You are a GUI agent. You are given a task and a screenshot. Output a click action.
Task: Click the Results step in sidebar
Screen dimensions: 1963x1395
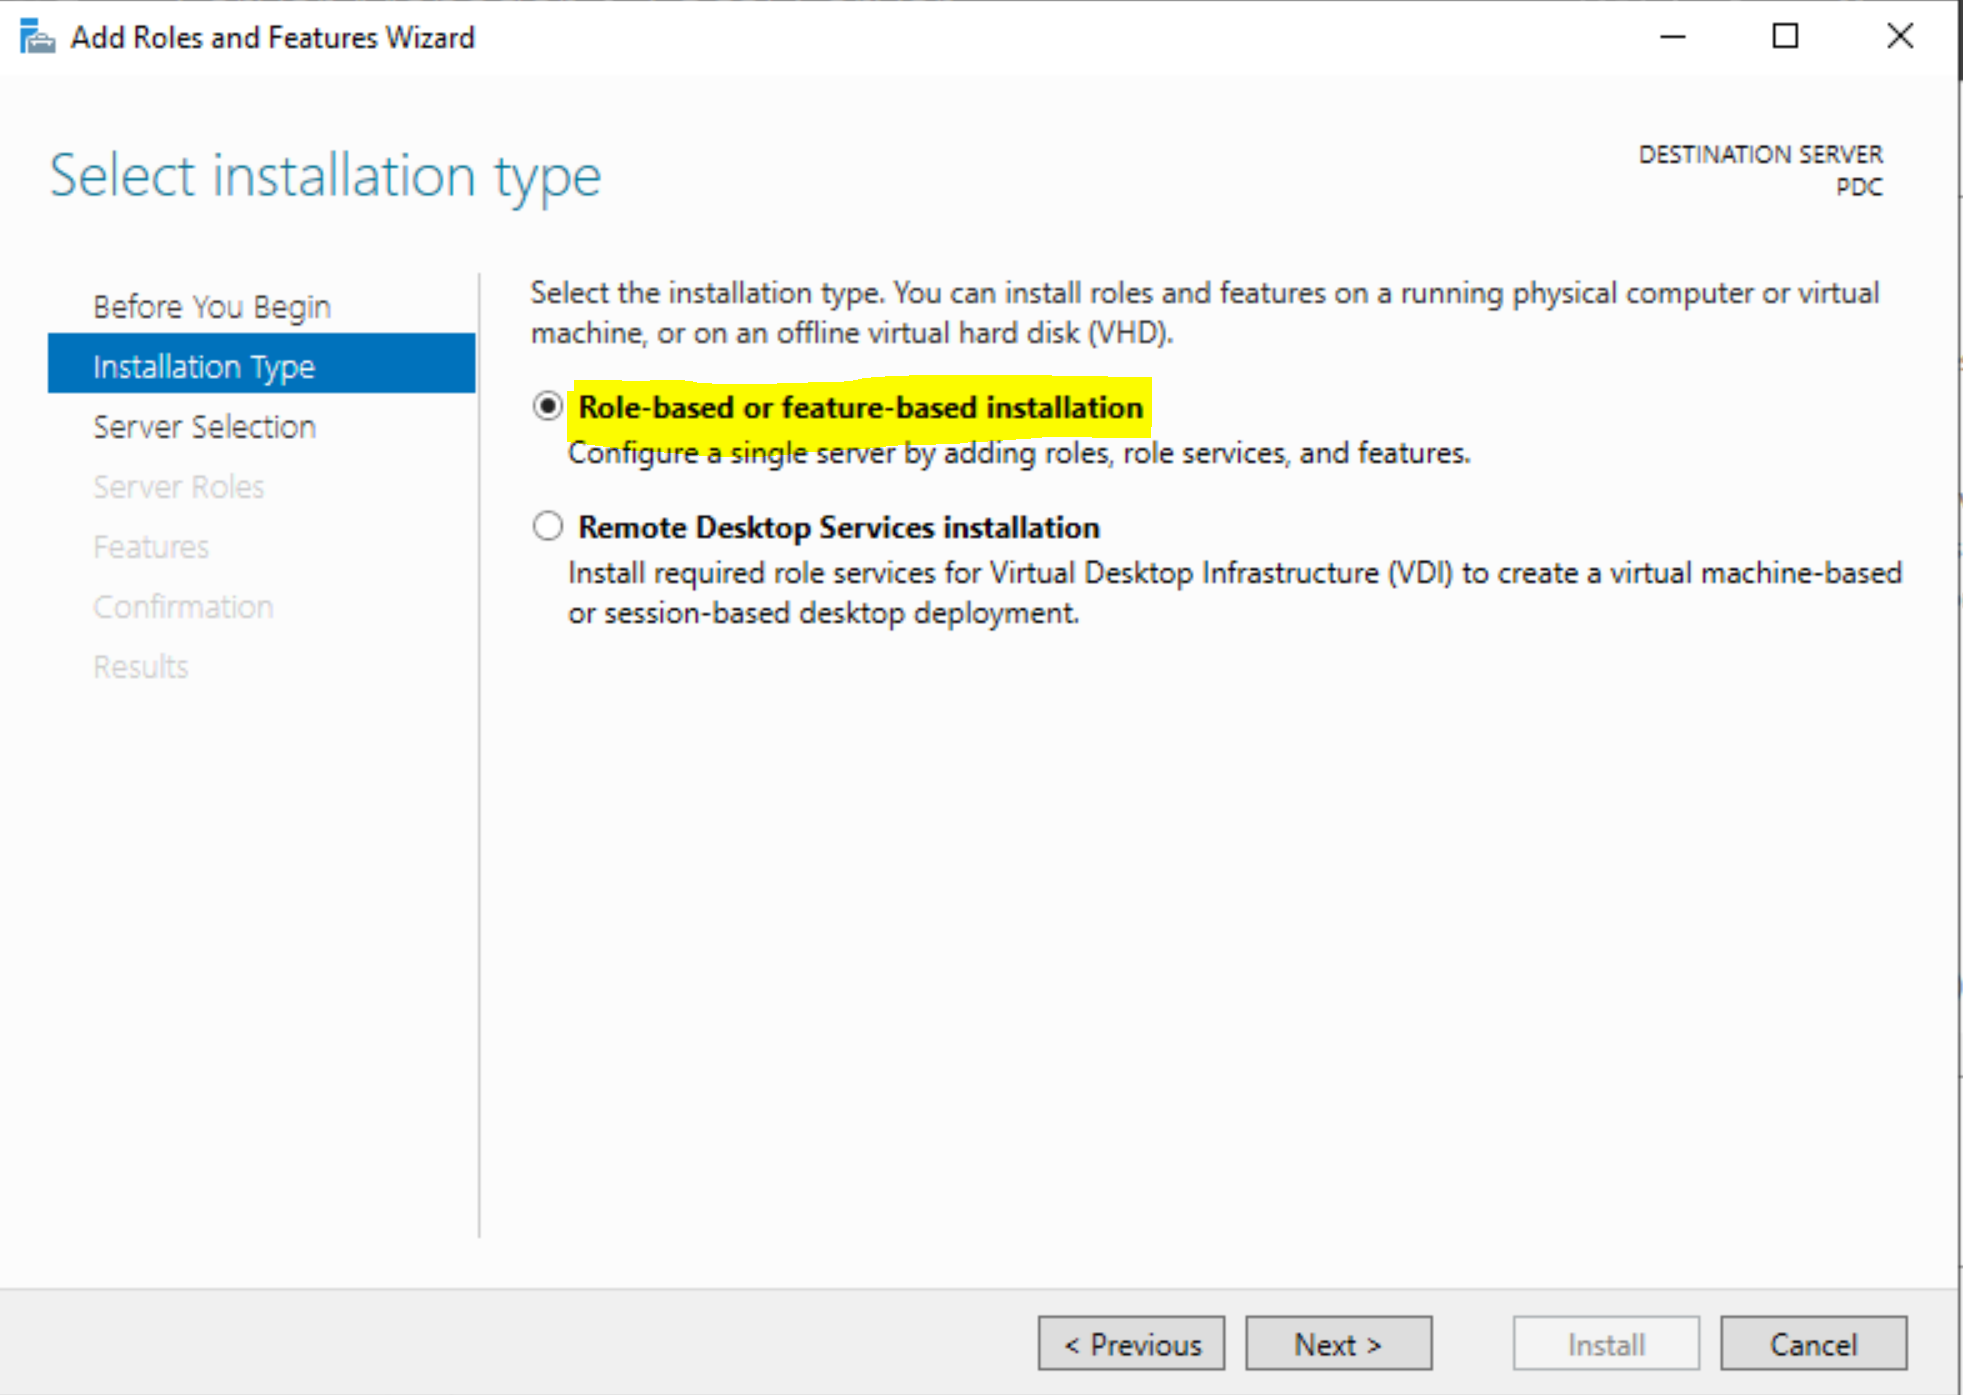(141, 667)
